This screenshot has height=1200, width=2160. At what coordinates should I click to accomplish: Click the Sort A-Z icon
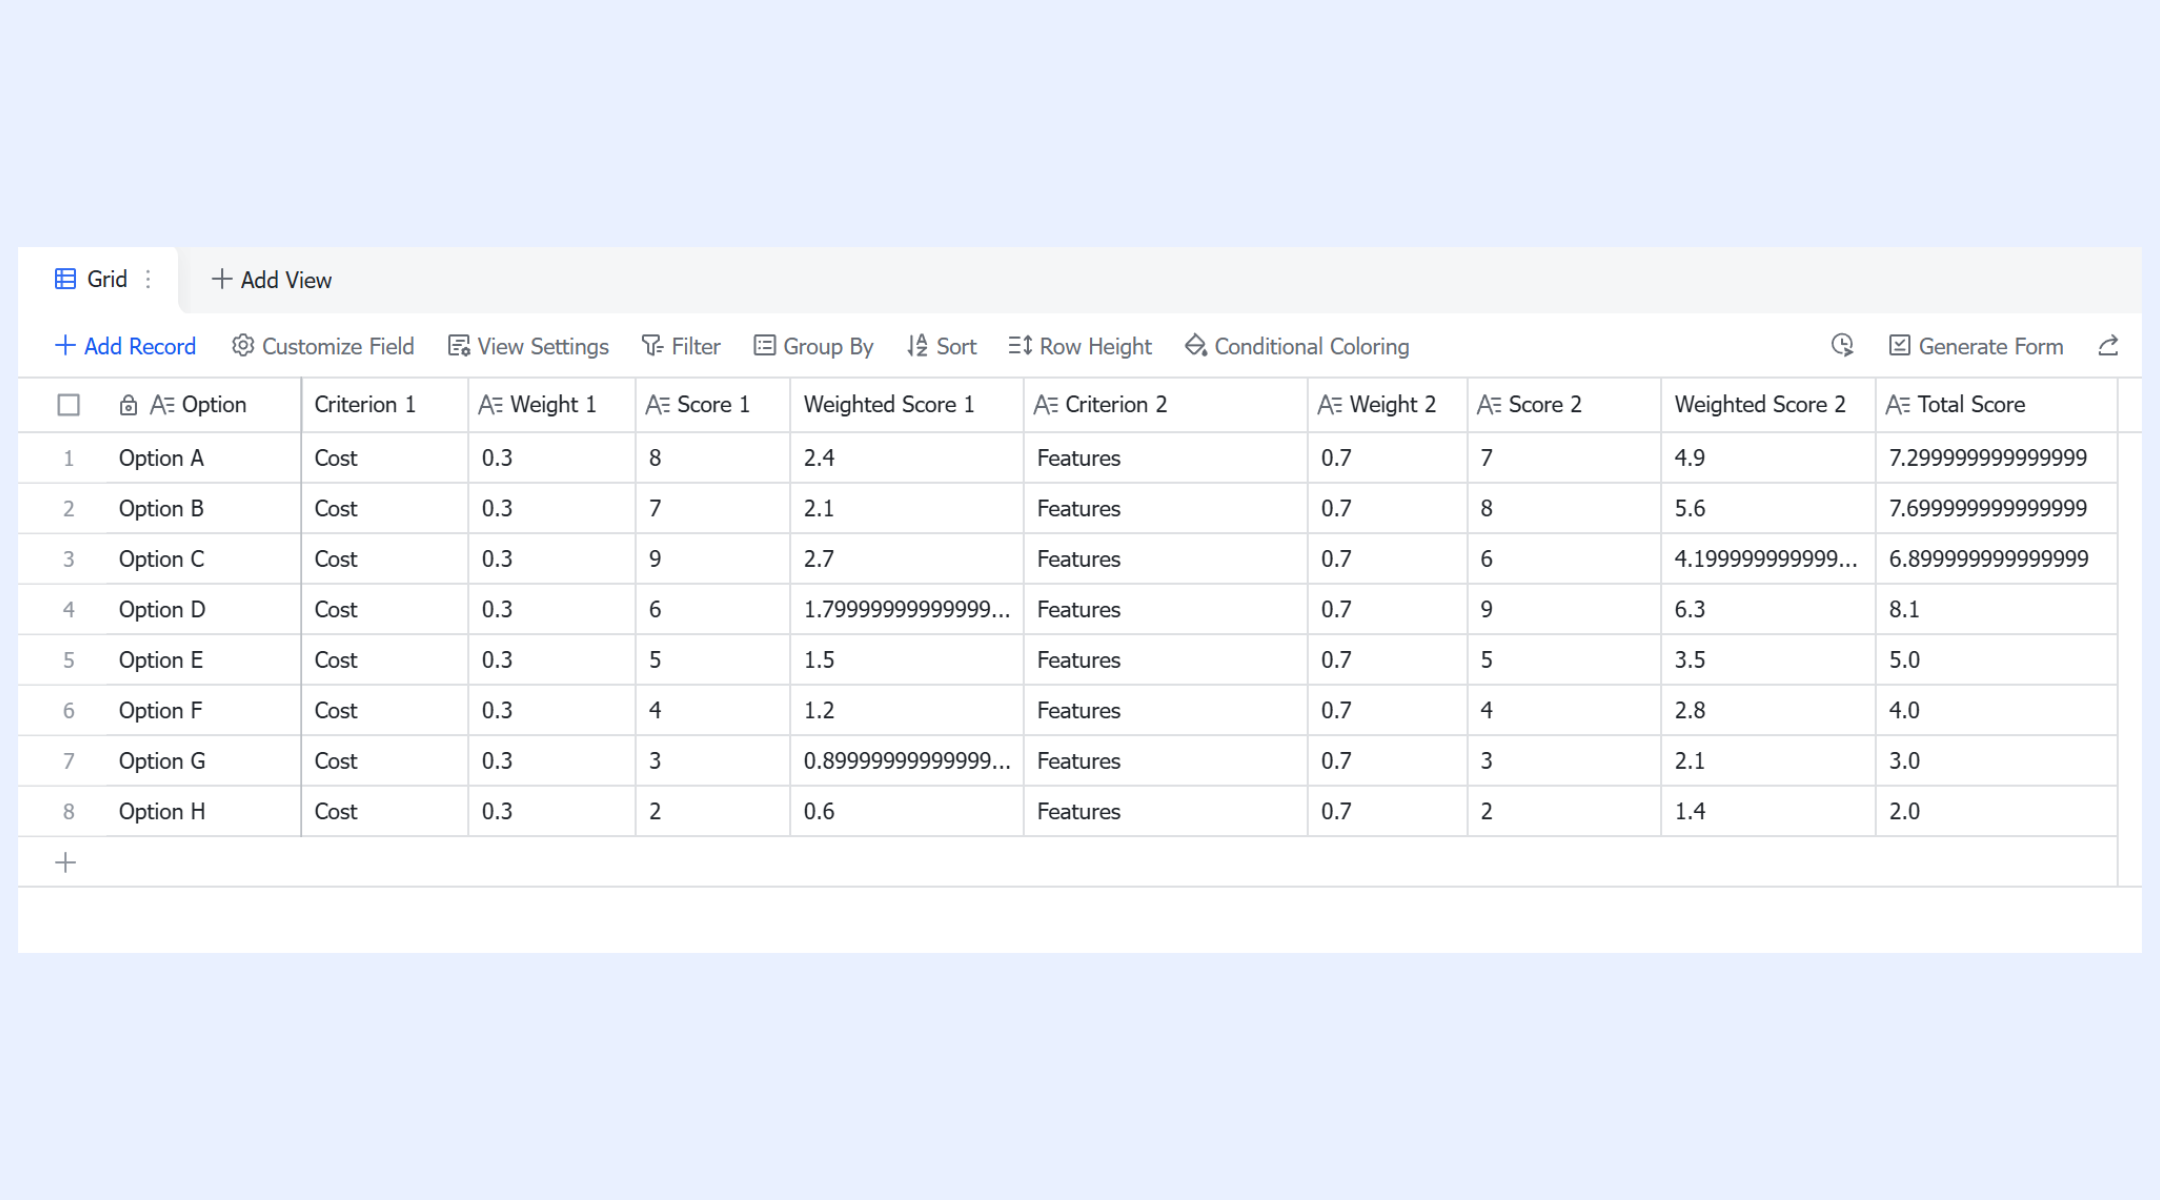(917, 346)
